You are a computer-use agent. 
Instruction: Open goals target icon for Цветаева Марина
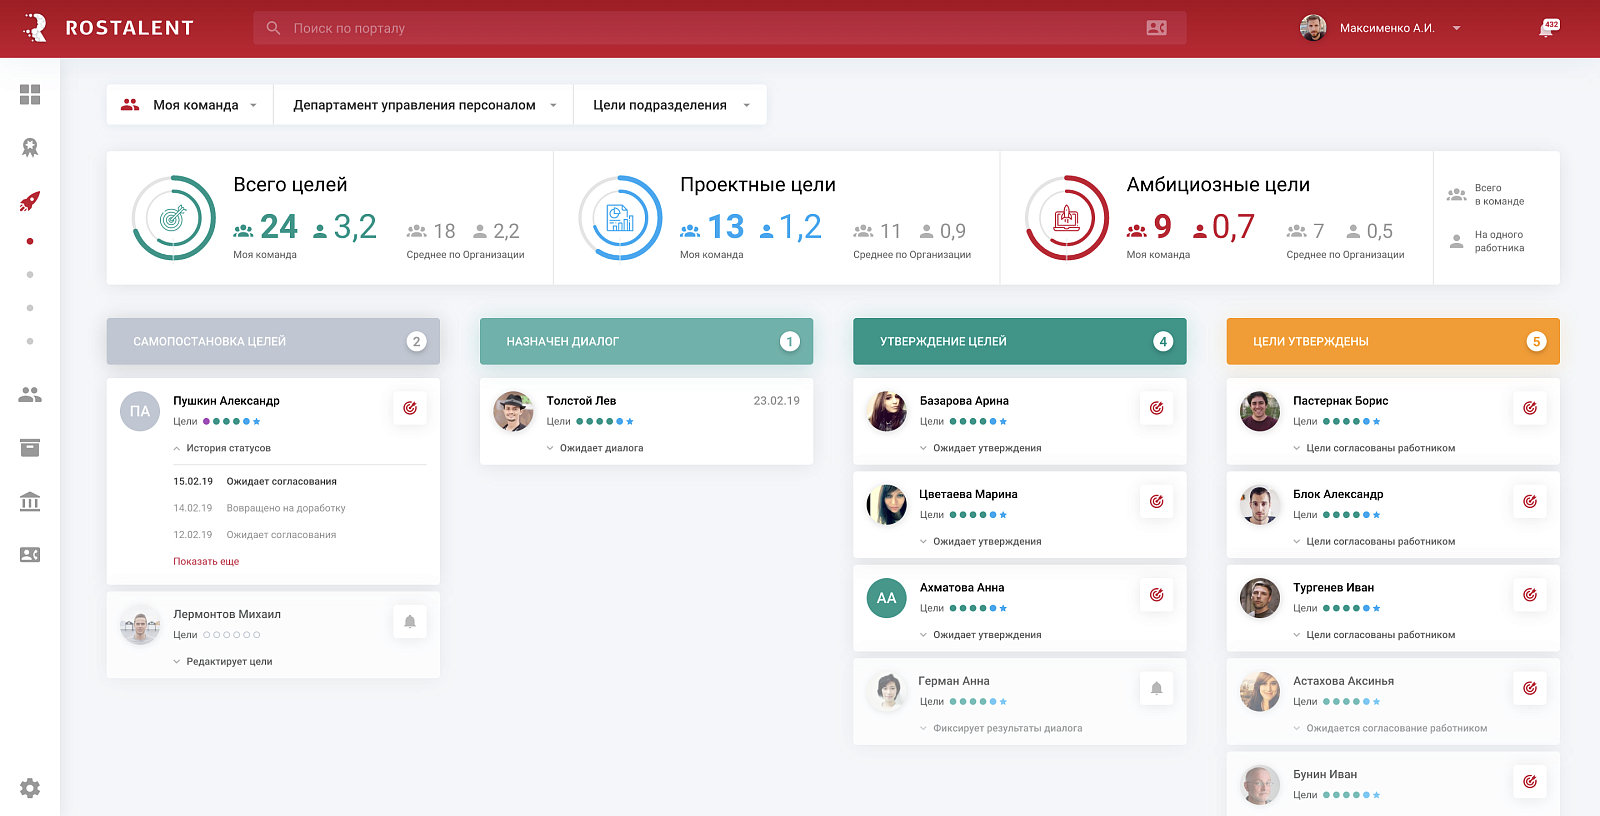[x=1157, y=501]
